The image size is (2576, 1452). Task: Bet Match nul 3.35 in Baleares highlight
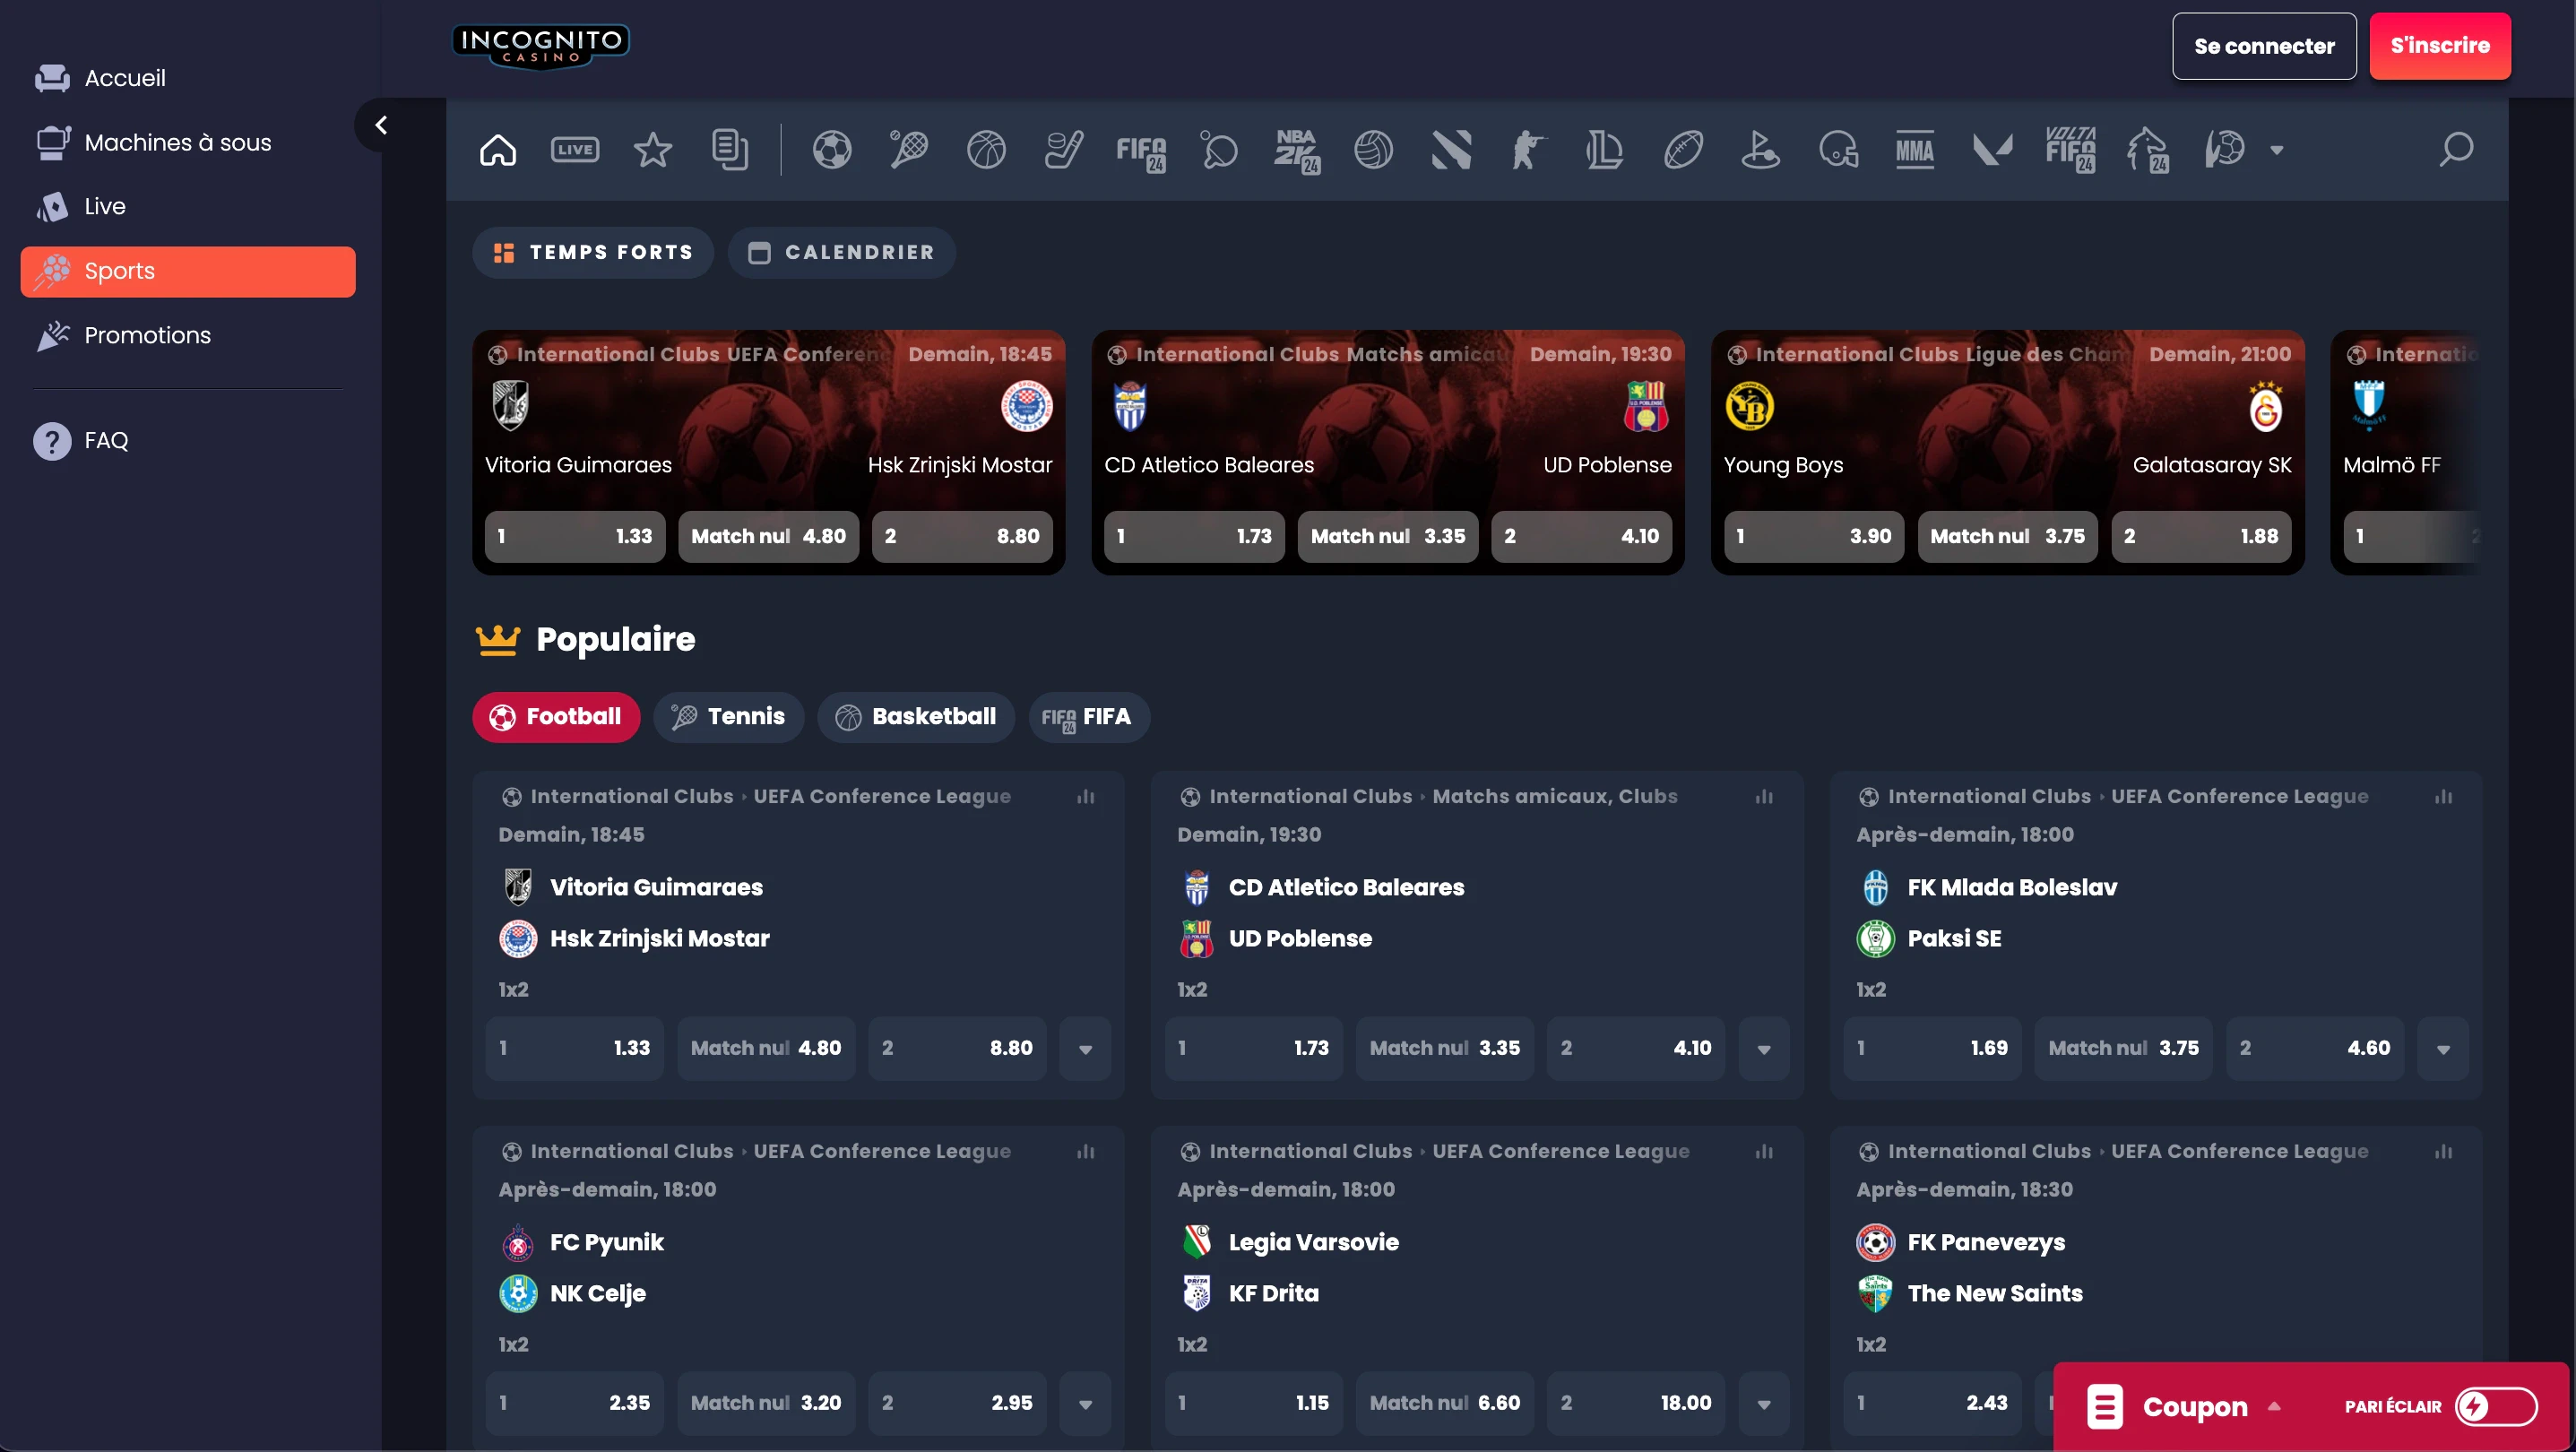1388,537
